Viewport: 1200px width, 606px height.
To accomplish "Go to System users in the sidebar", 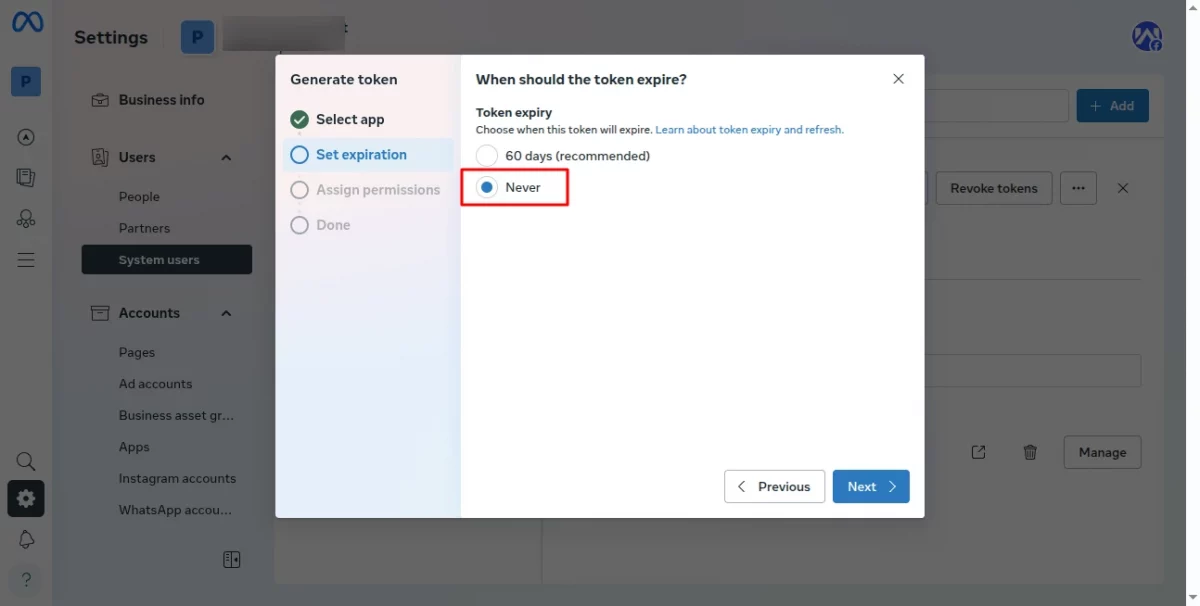I will [x=166, y=259].
